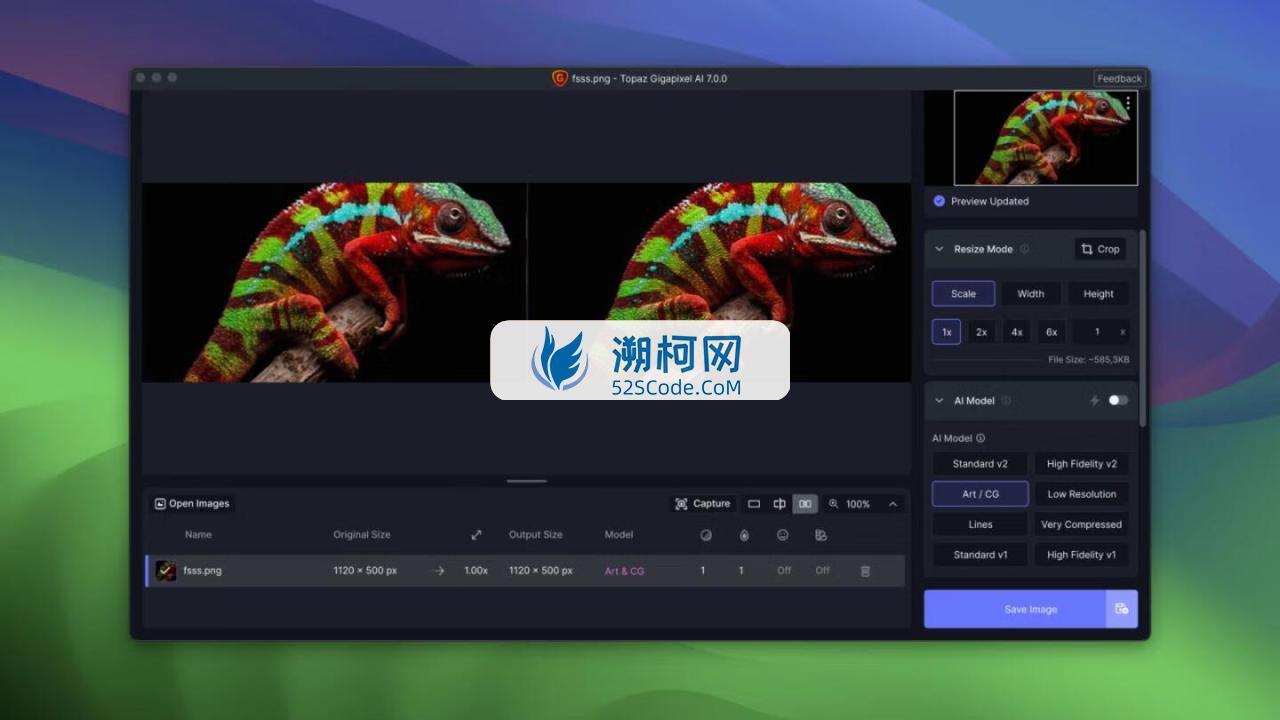
Task: Choose the Standard v2 AI model
Action: click(980, 464)
